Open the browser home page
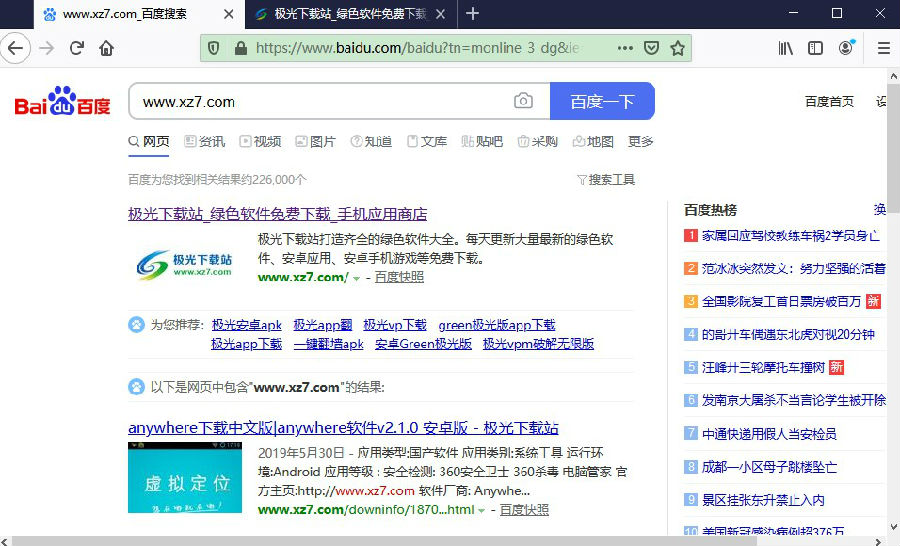Viewport: 900px width, 546px height. coord(106,48)
